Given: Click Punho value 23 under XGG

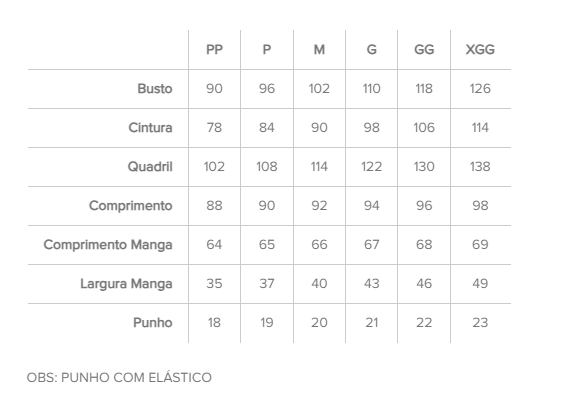Looking at the screenshot, I should tap(480, 323).
